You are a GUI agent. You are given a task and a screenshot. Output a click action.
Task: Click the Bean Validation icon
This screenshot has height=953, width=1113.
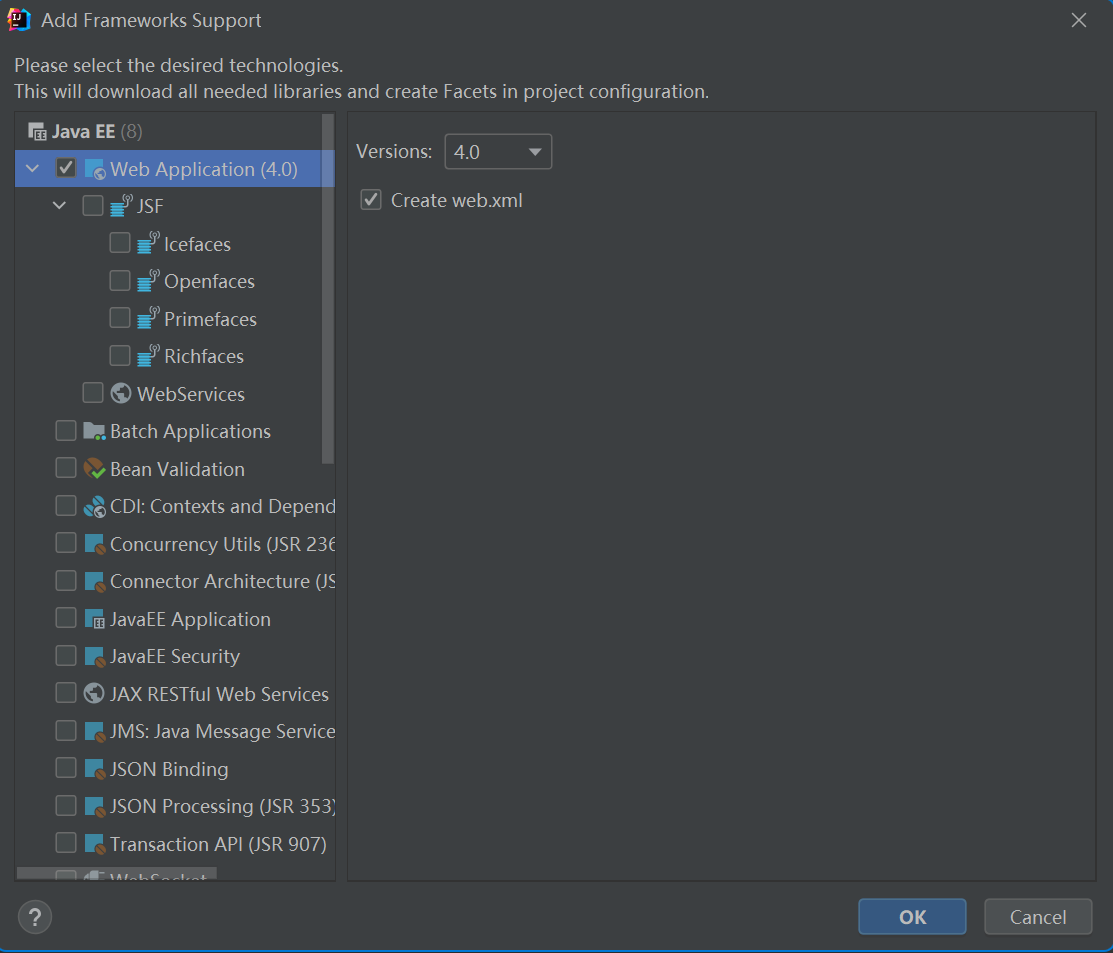(94, 468)
